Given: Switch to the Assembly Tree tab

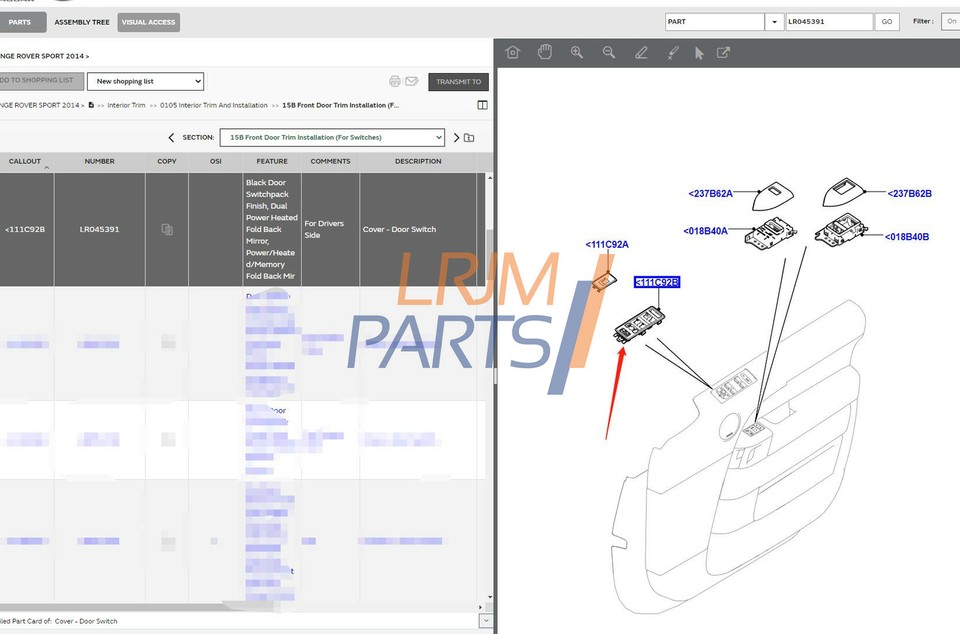Looking at the screenshot, I should [x=82, y=22].
